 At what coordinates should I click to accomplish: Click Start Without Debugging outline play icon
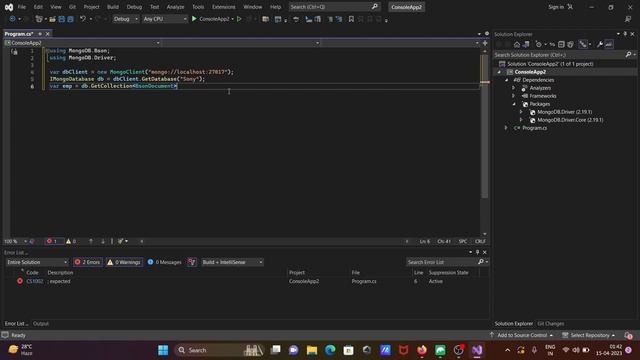click(239, 19)
